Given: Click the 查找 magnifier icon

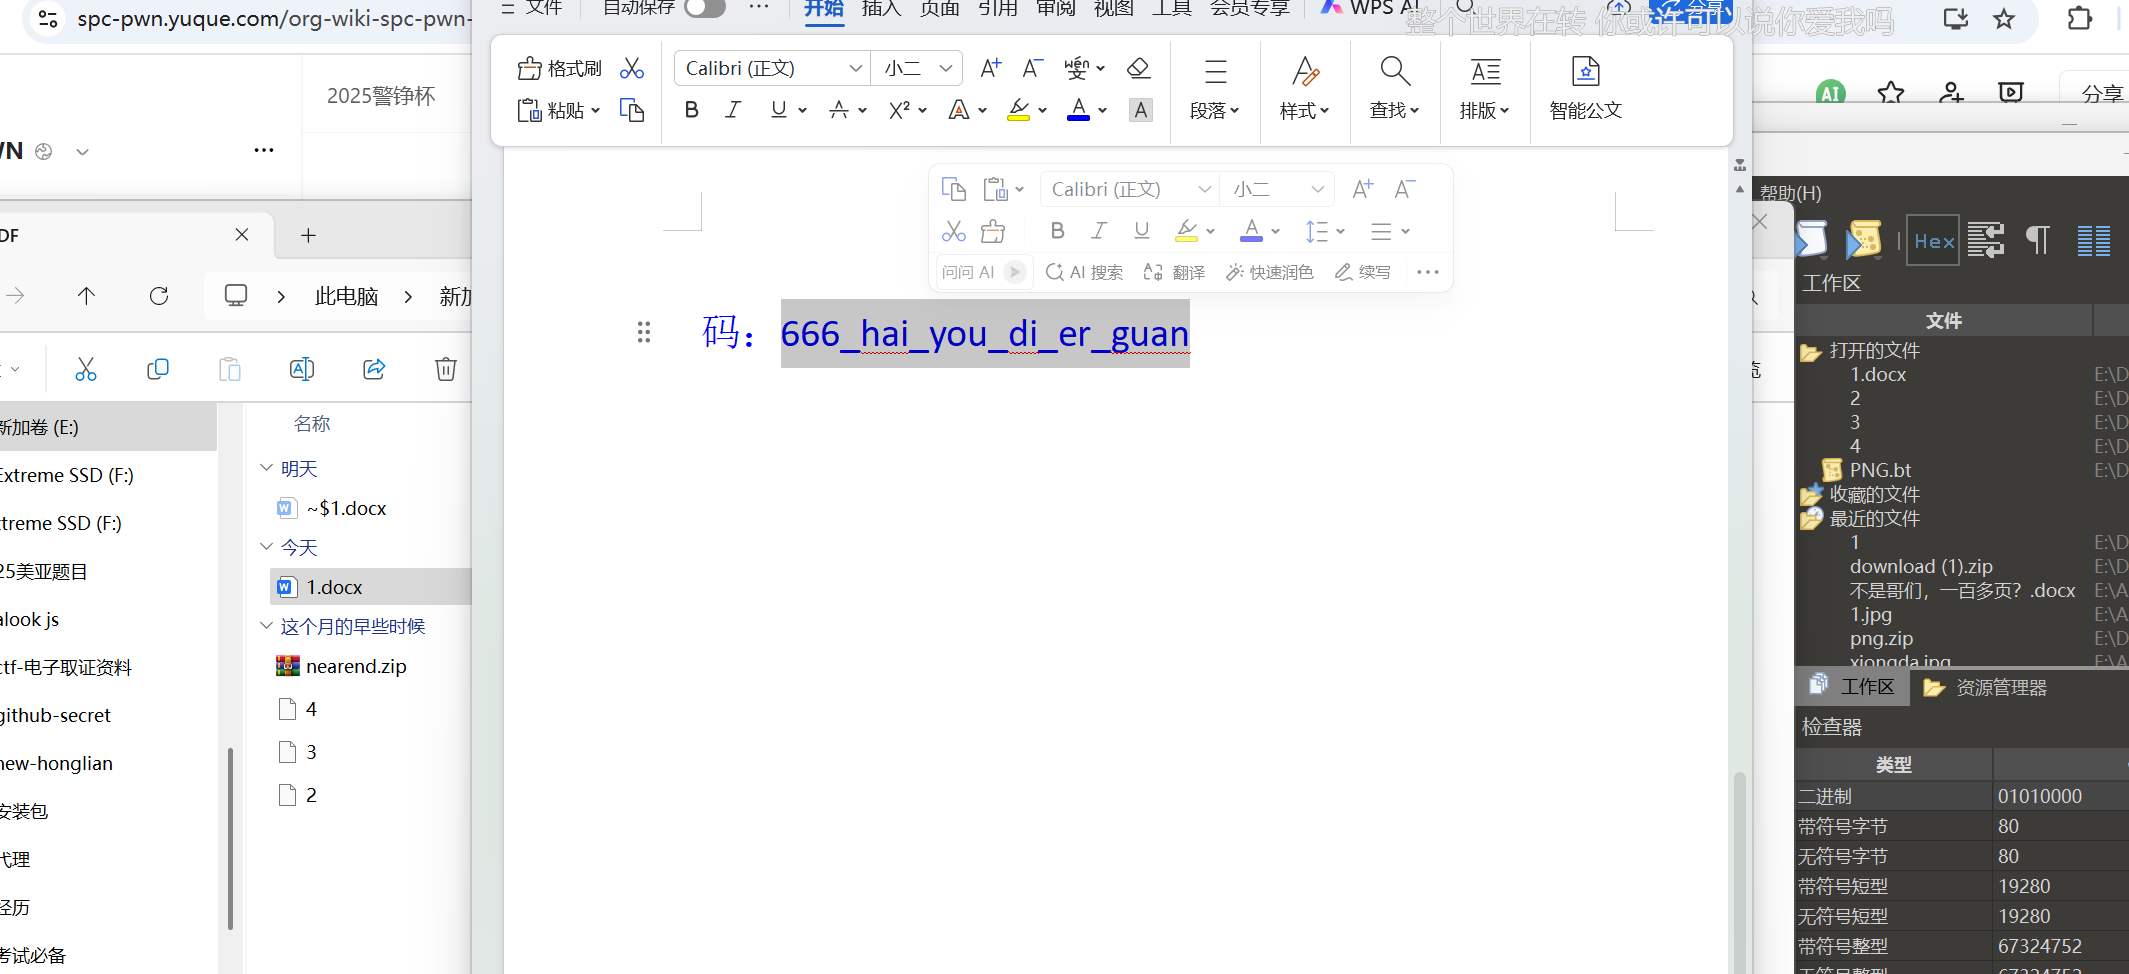Looking at the screenshot, I should coord(1394,71).
